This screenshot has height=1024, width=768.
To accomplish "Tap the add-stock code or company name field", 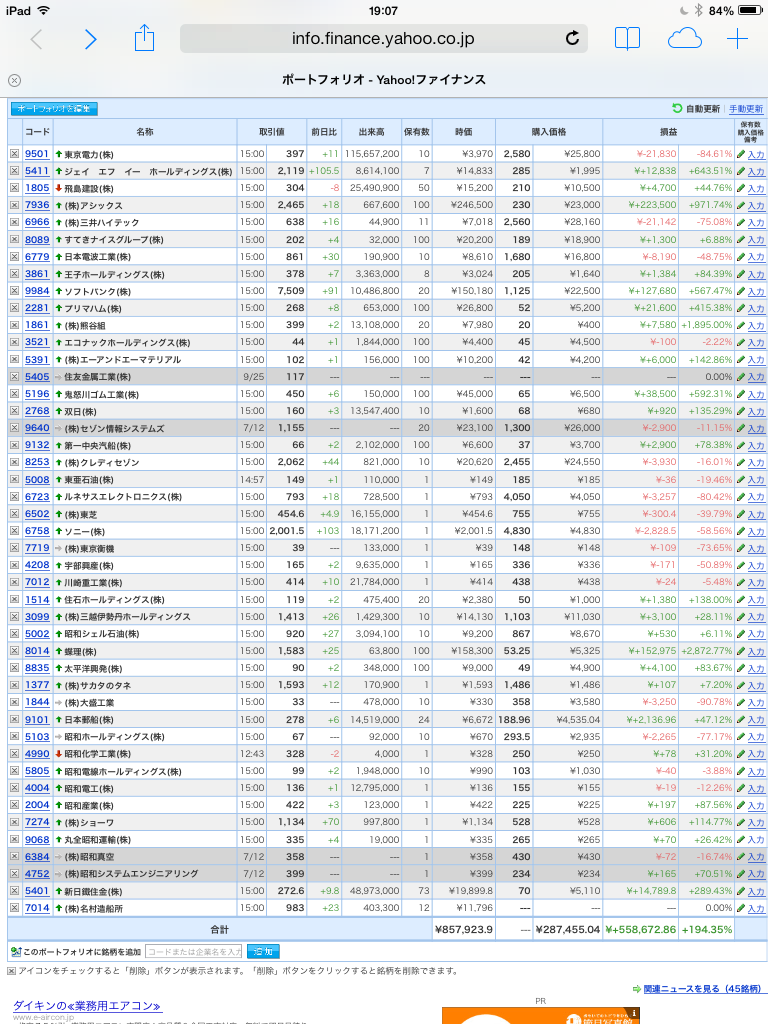I will (x=194, y=952).
